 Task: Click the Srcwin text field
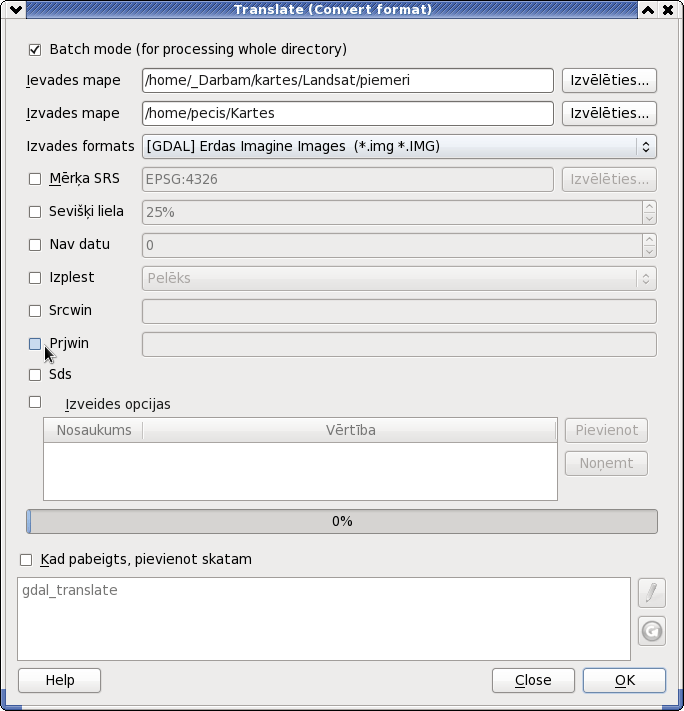(399, 312)
